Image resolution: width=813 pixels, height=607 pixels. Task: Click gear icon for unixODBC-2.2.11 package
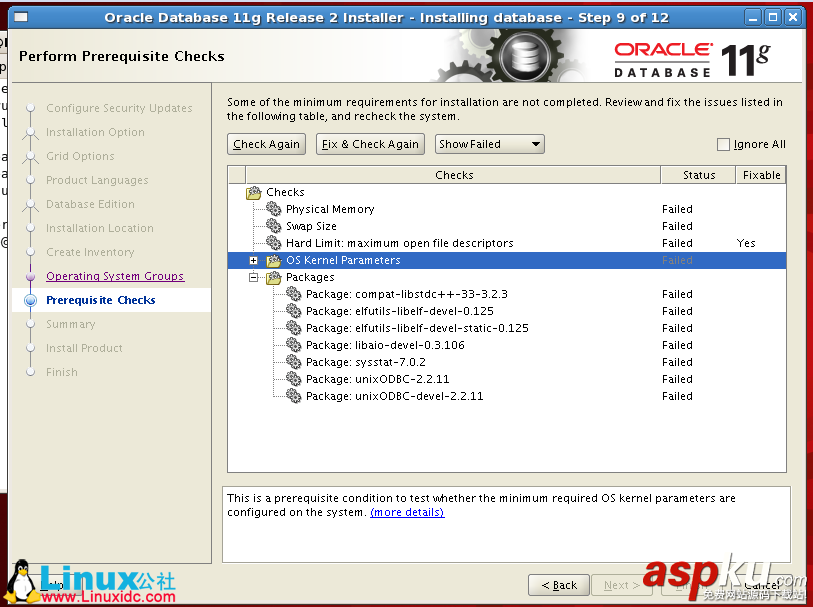(293, 379)
